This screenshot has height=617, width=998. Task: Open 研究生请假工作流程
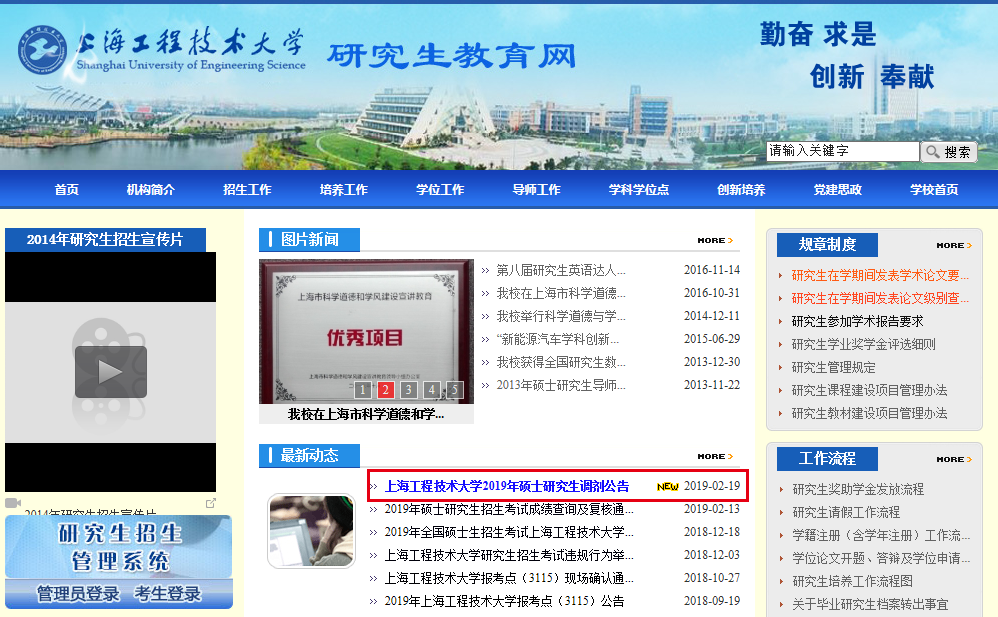[846, 512]
